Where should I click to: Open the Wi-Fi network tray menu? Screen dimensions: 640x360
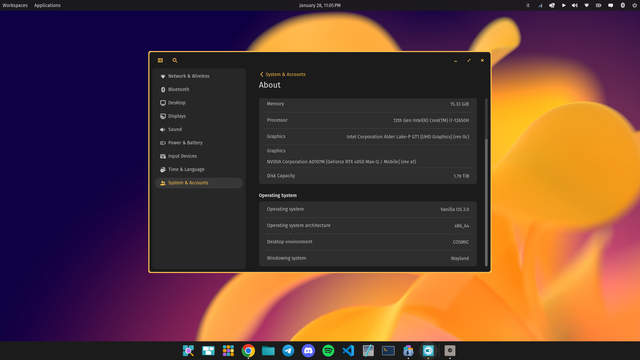587,5
